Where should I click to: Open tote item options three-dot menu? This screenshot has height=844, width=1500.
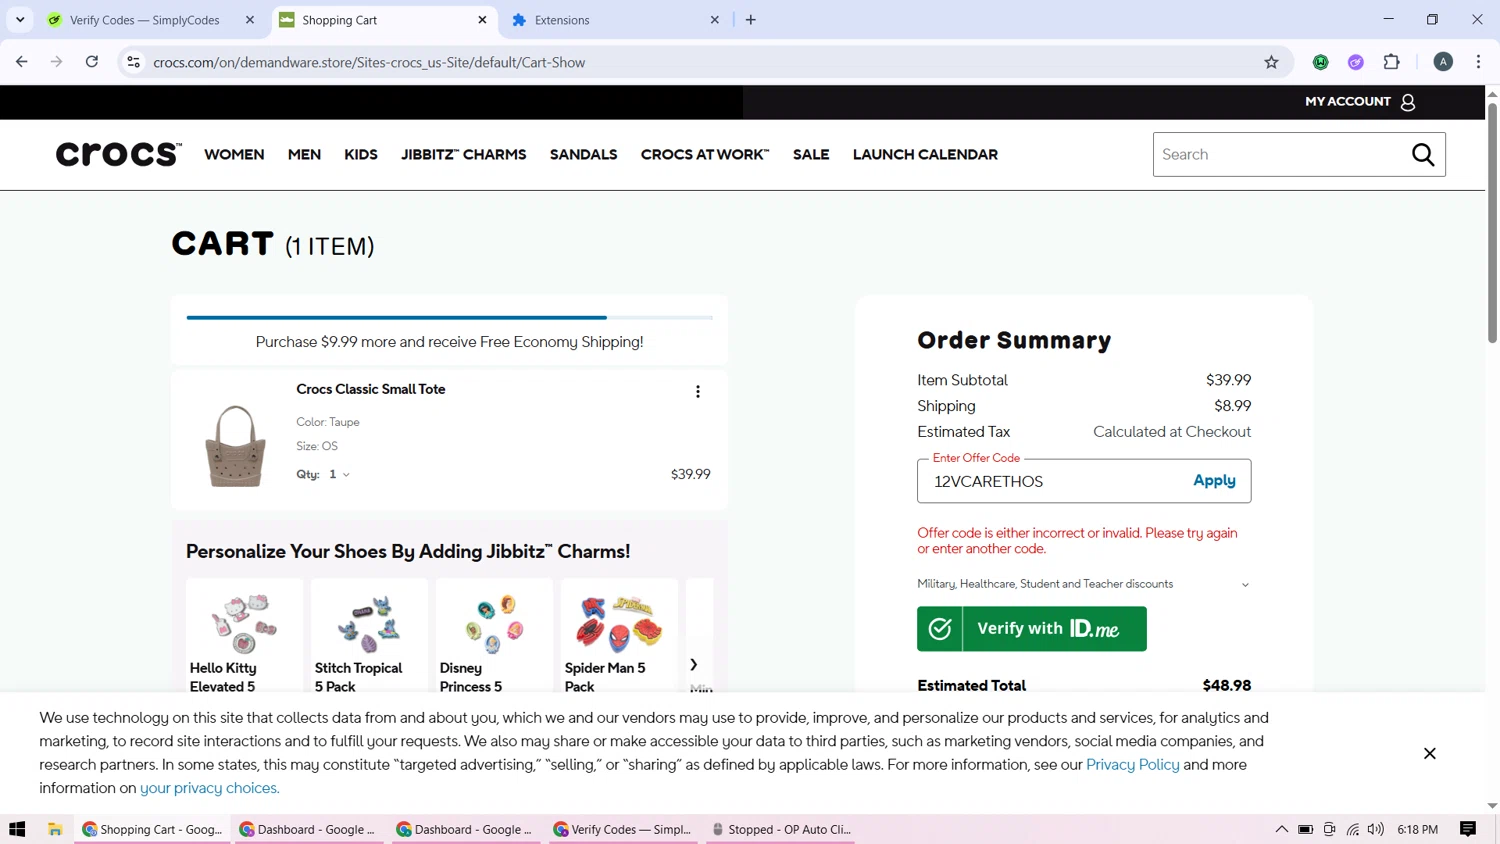698,392
